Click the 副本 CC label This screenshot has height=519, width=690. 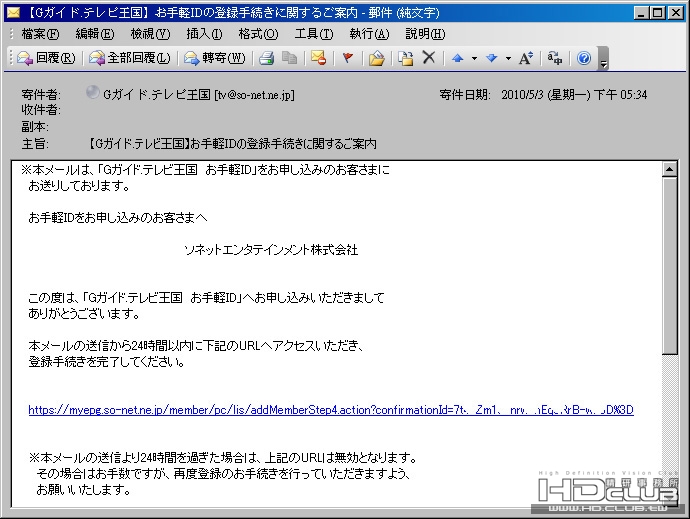35,127
